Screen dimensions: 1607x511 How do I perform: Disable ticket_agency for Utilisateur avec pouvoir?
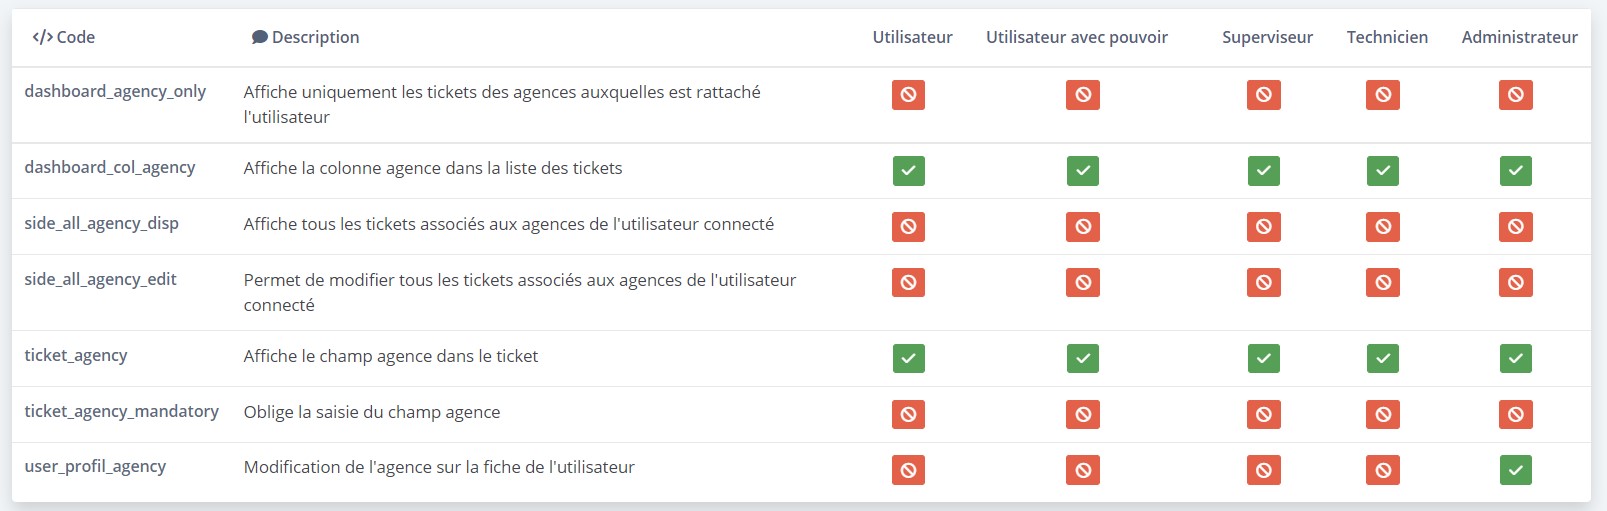1082,359
